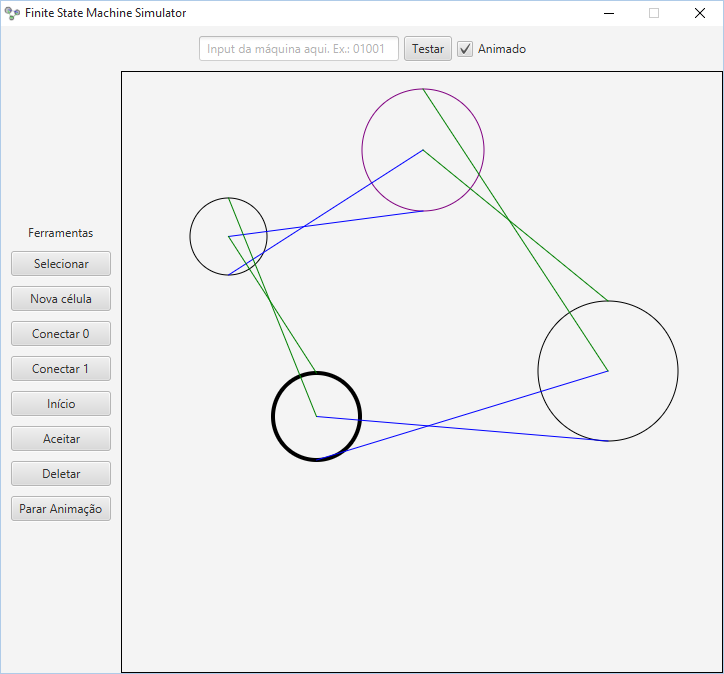This screenshot has height=674, width=724.
Task: Minimize the Finite State Machine Simulator window
Action: click(608, 13)
